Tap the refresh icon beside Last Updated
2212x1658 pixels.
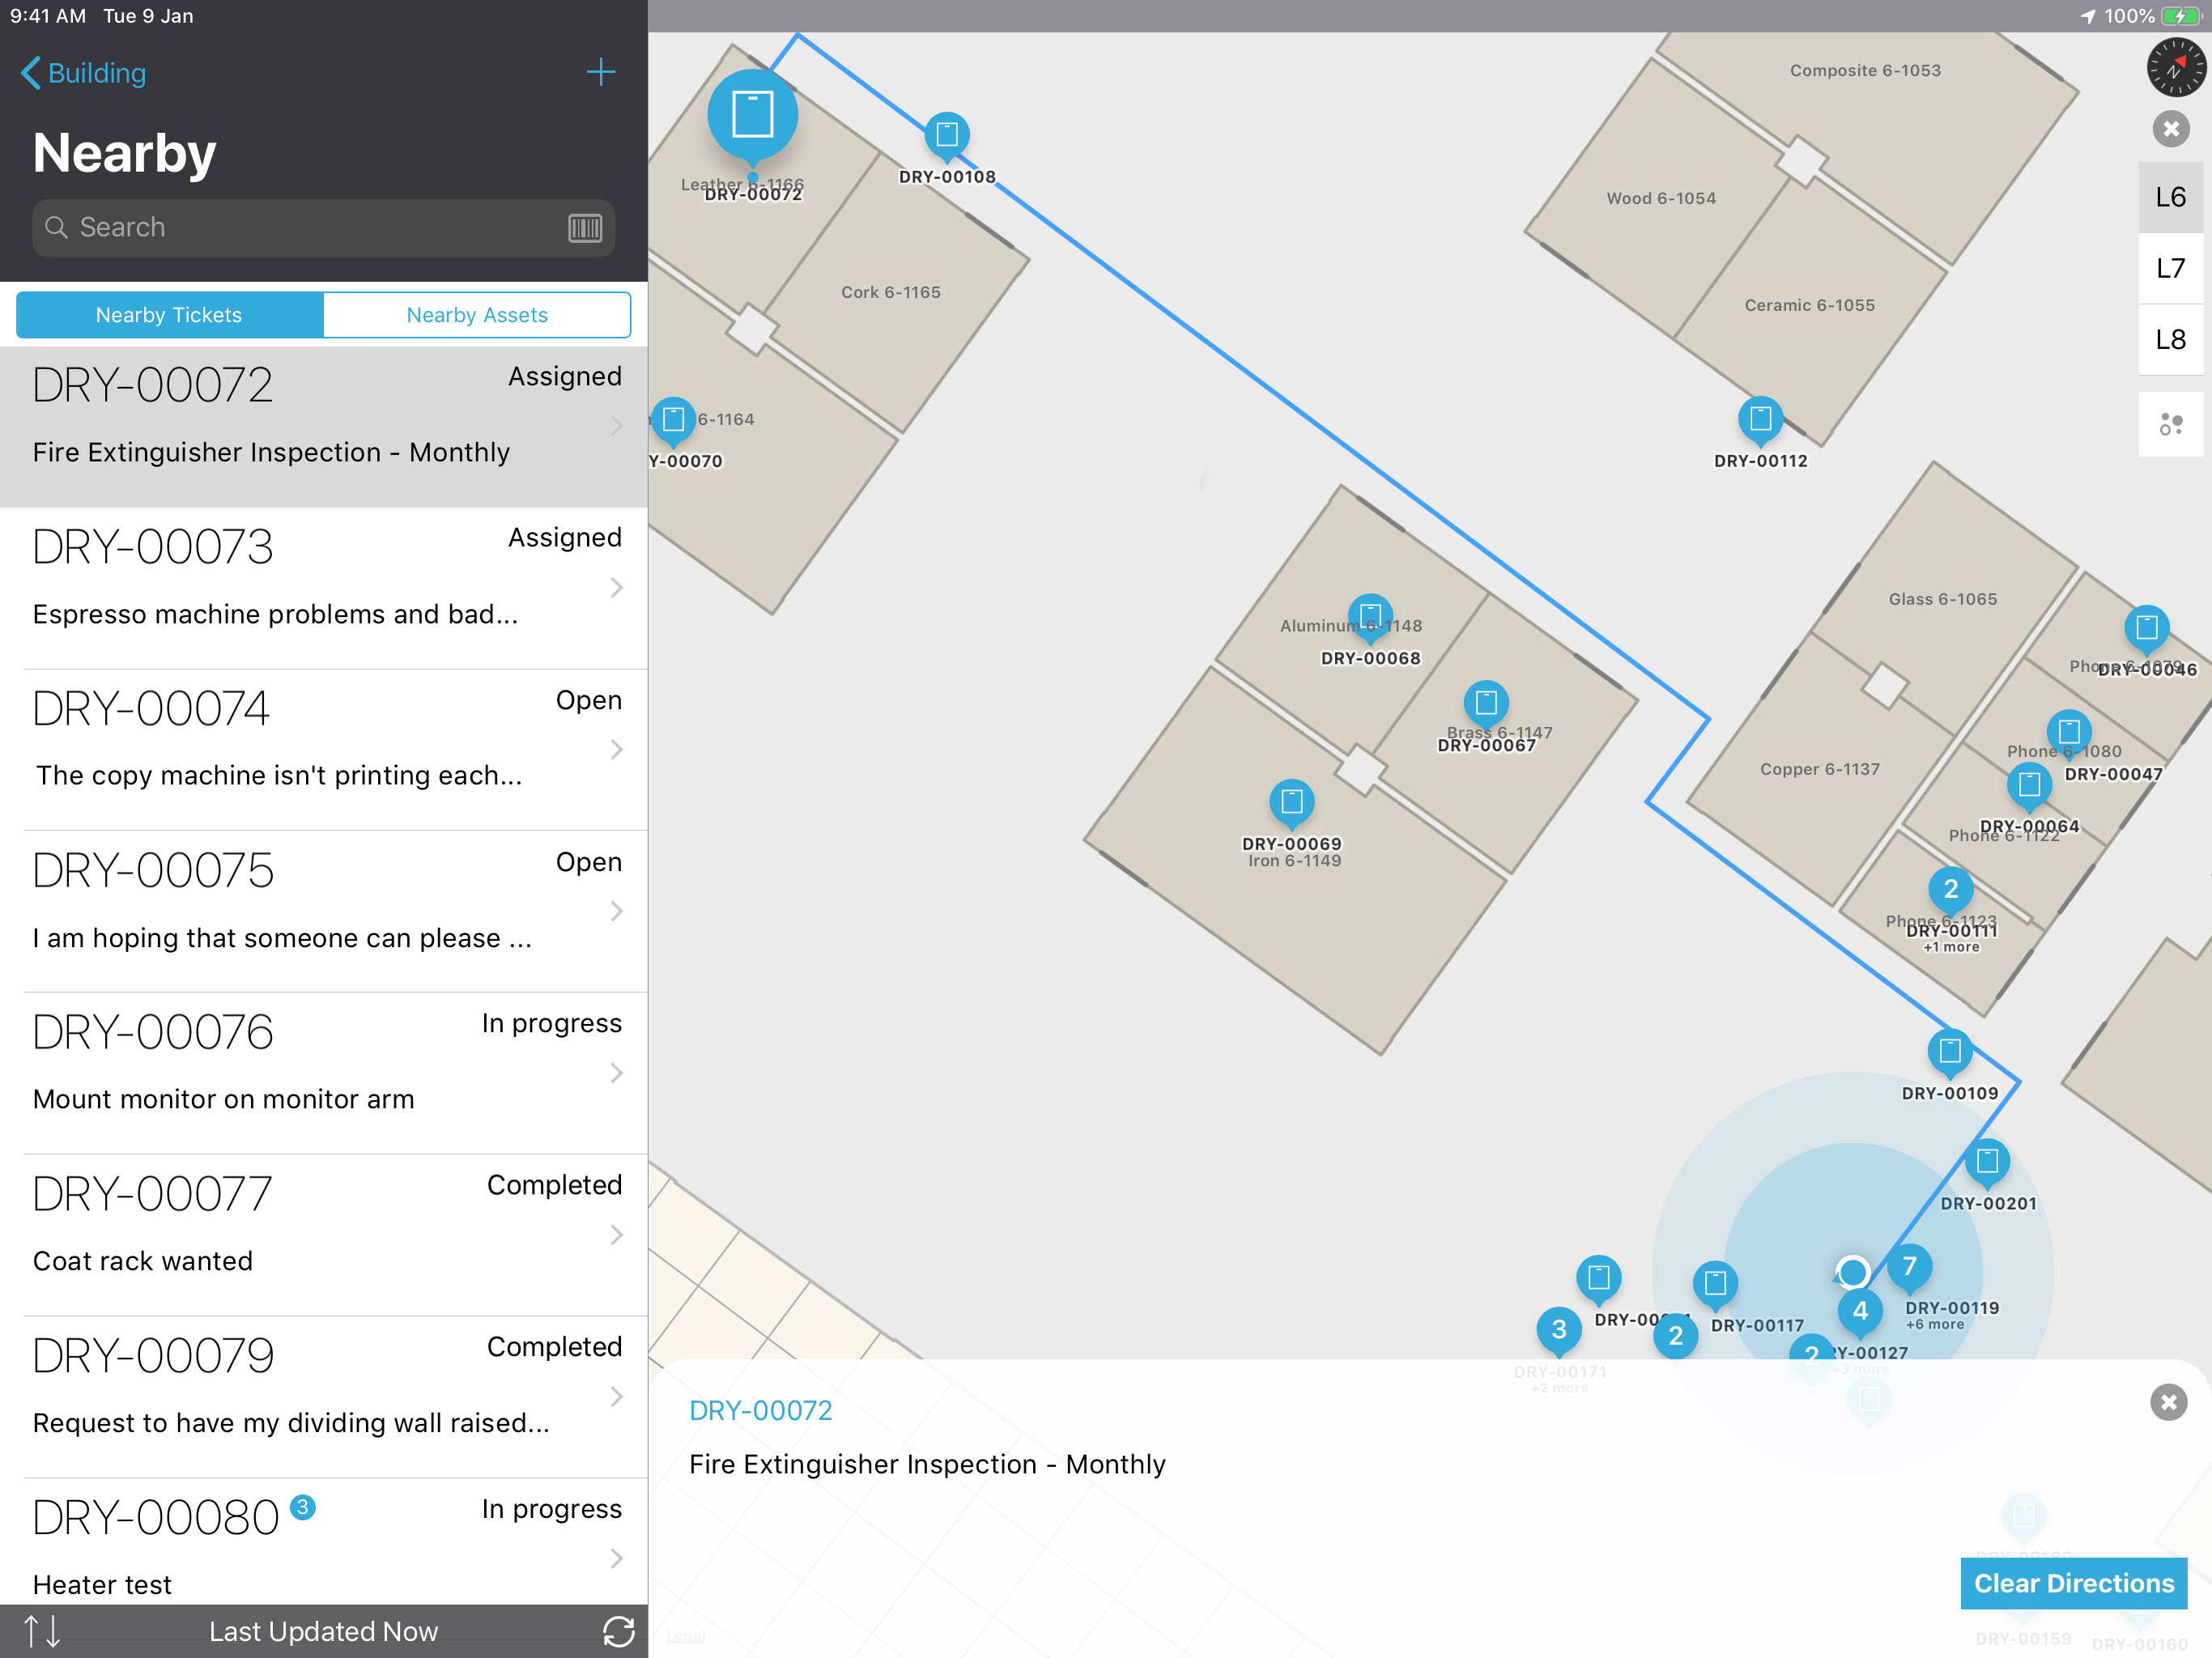618,1631
